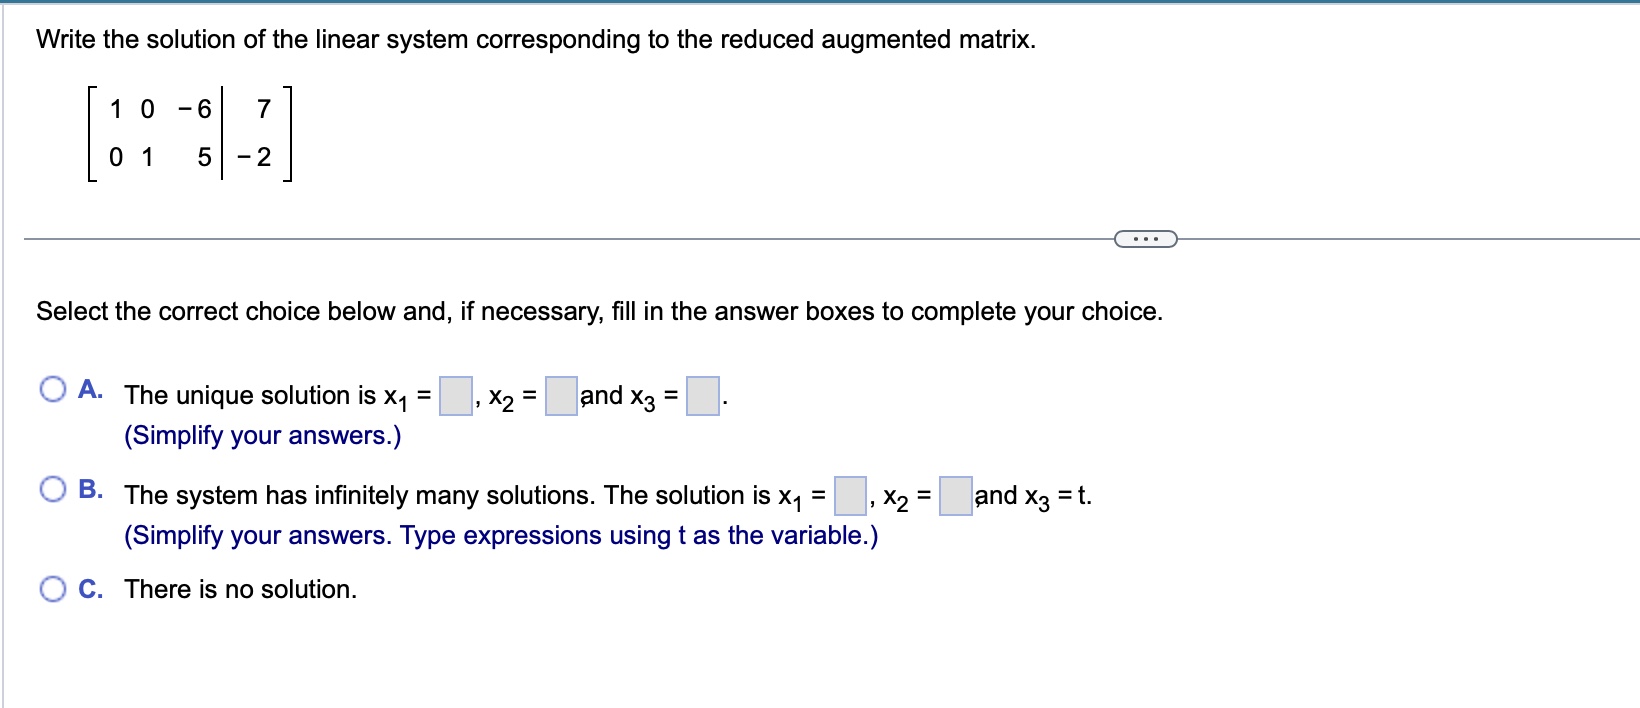This screenshot has height=708, width=1640.
Task: Select choice C for no solution
Action: 52,590
